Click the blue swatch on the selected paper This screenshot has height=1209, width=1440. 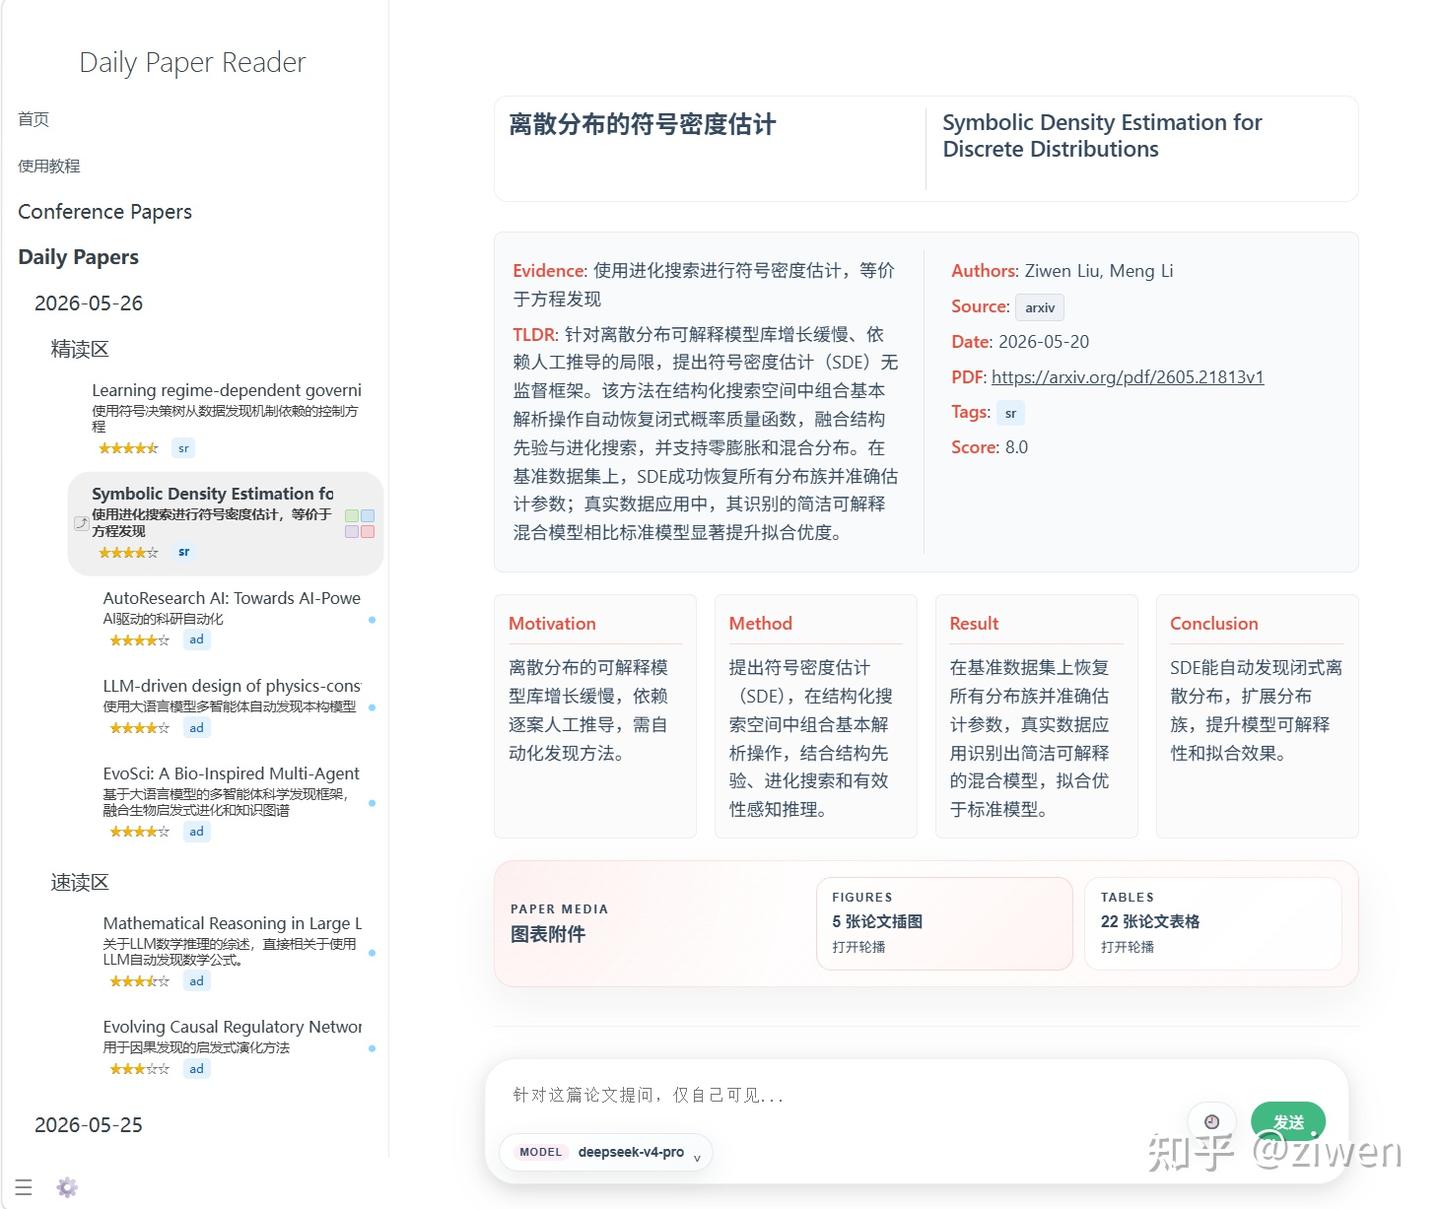pyautogui.click(x=368, y=516)
